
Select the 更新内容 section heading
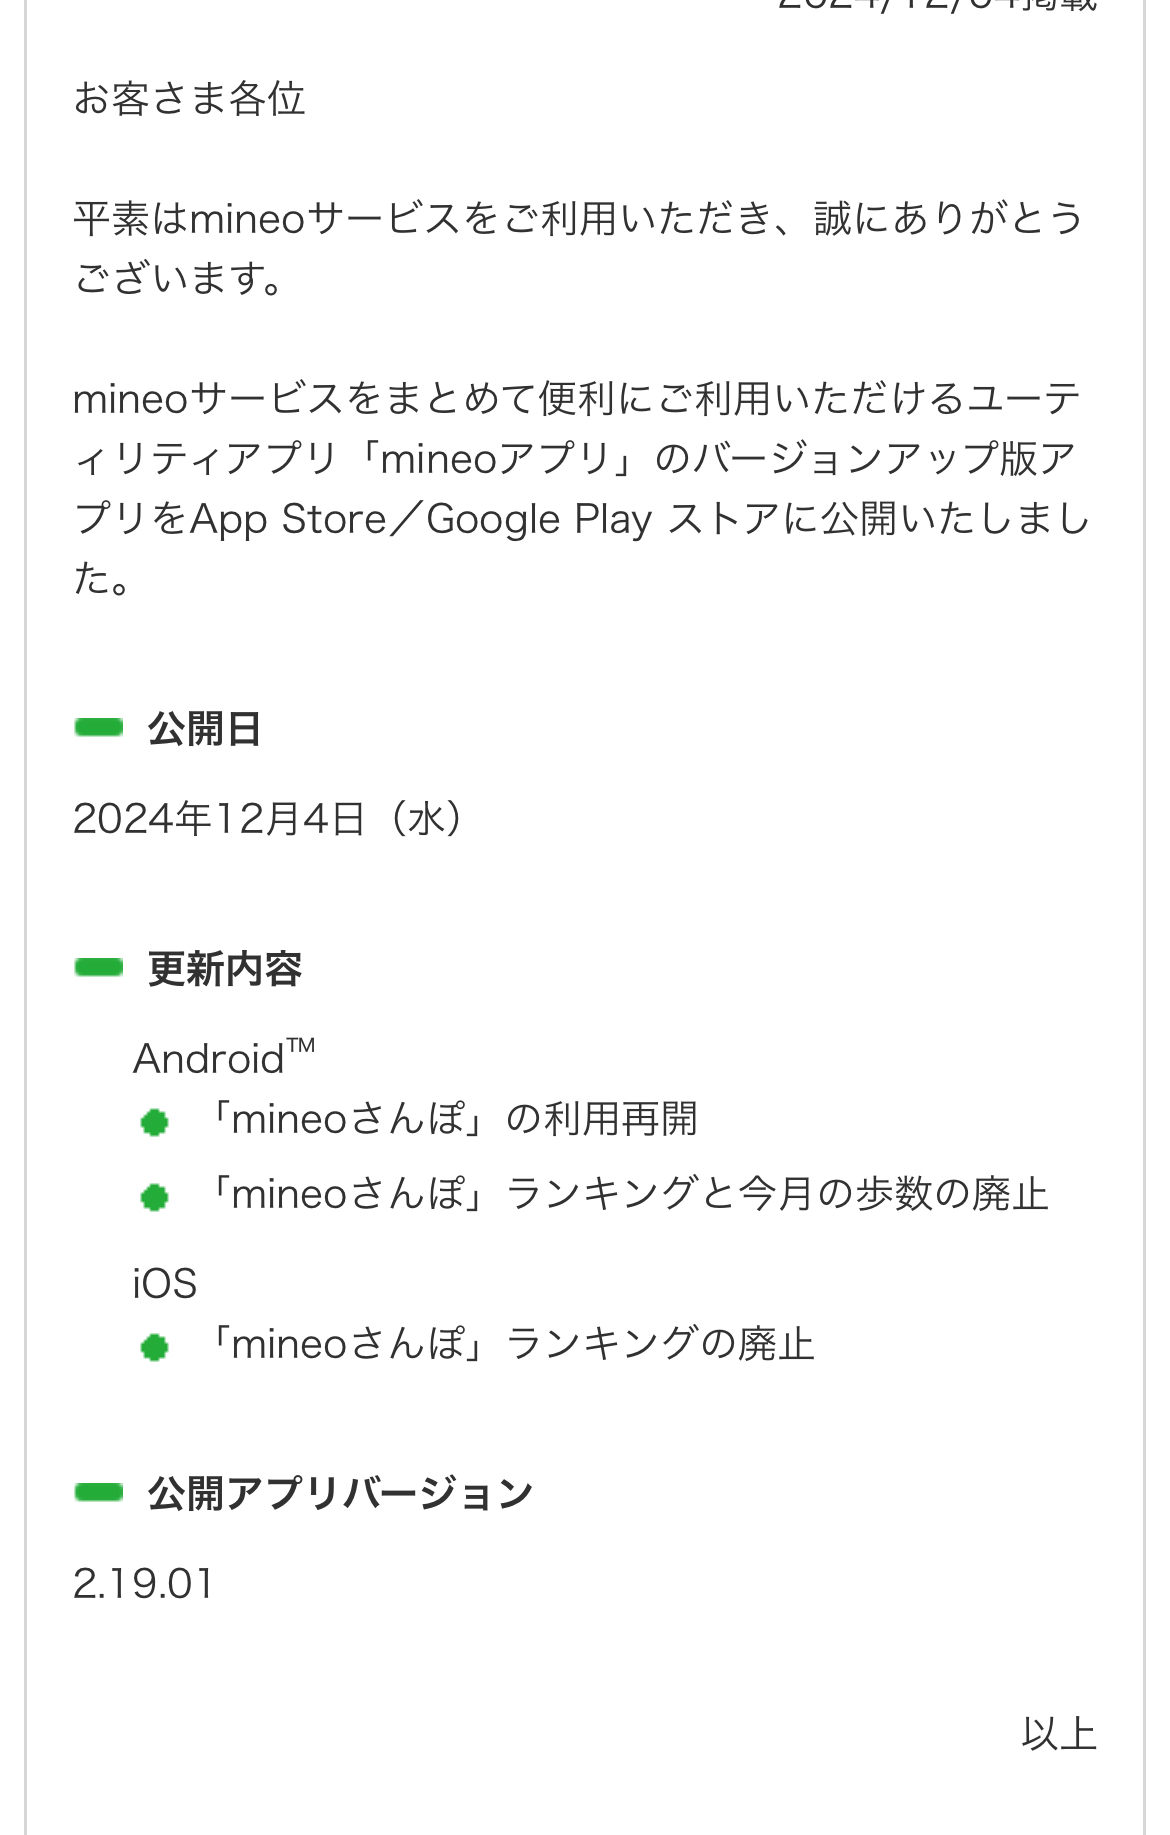[225, 969]
